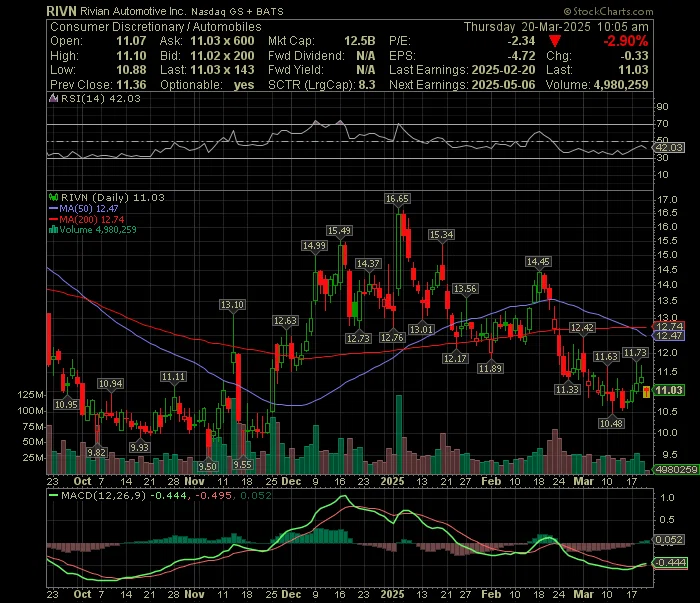Click the 14.99 price label
This screenshot has height=603, width=700.
coord(315,245)
